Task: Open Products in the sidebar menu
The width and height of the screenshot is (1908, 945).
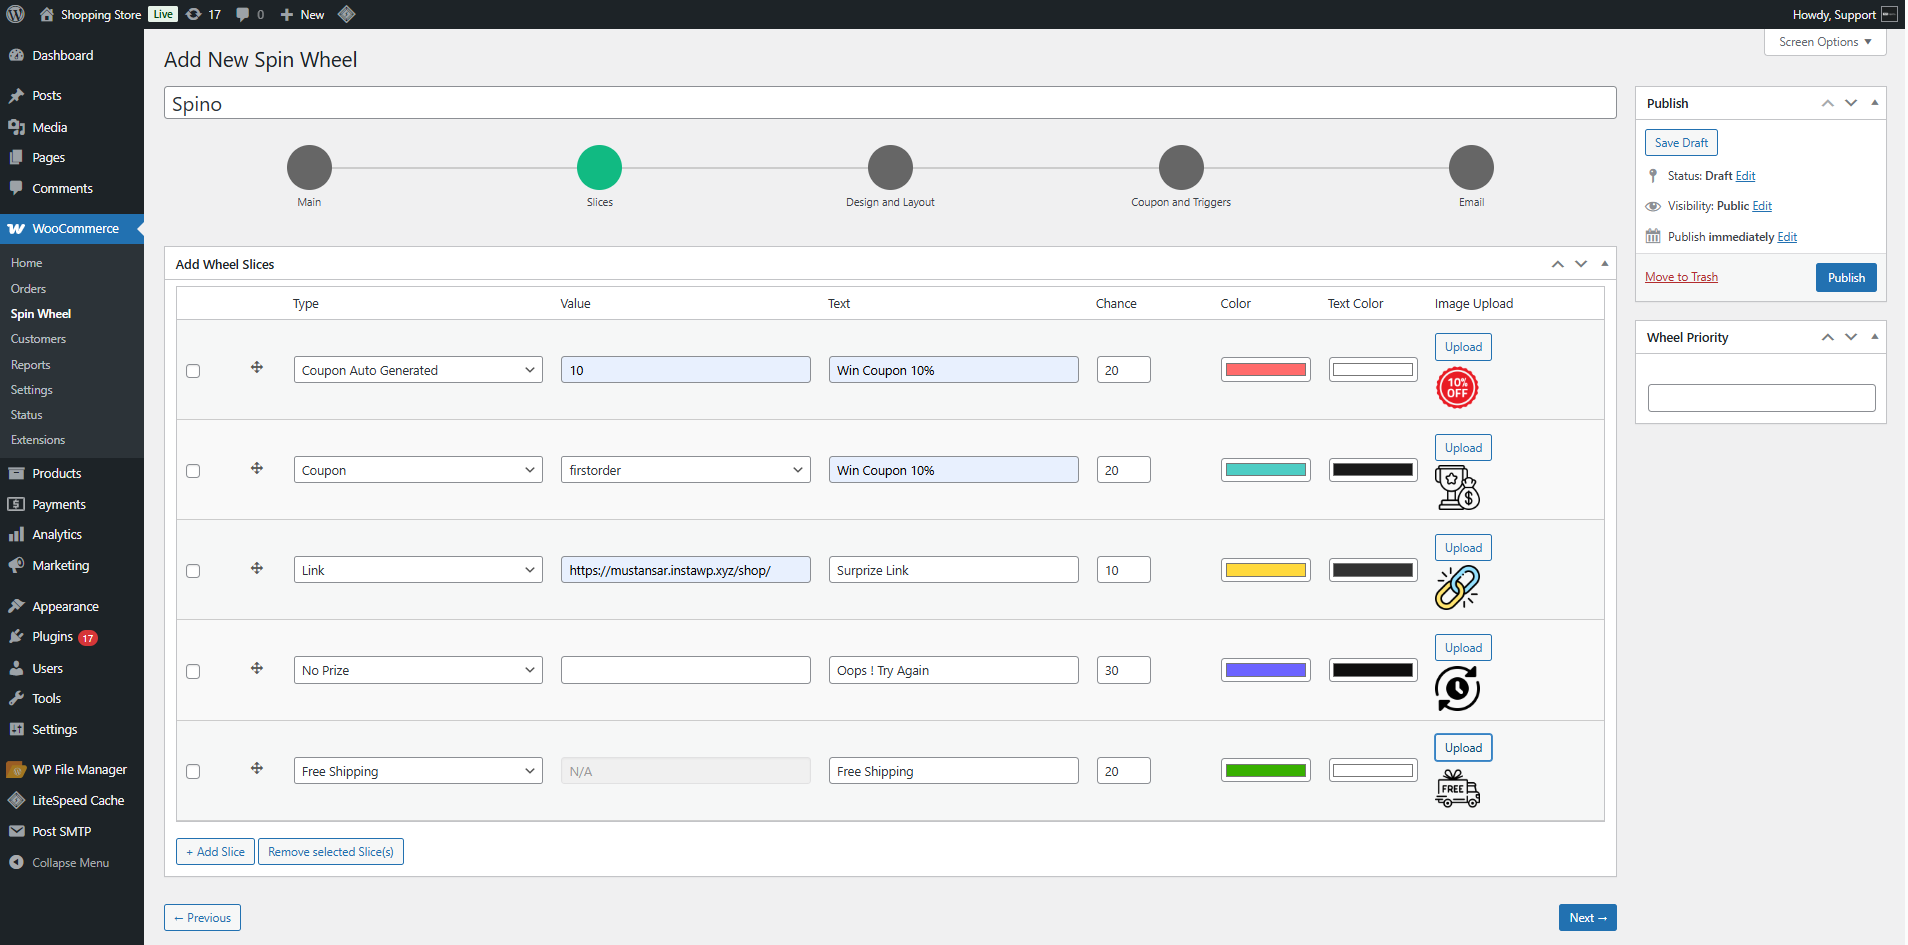Action: (57, 473)
